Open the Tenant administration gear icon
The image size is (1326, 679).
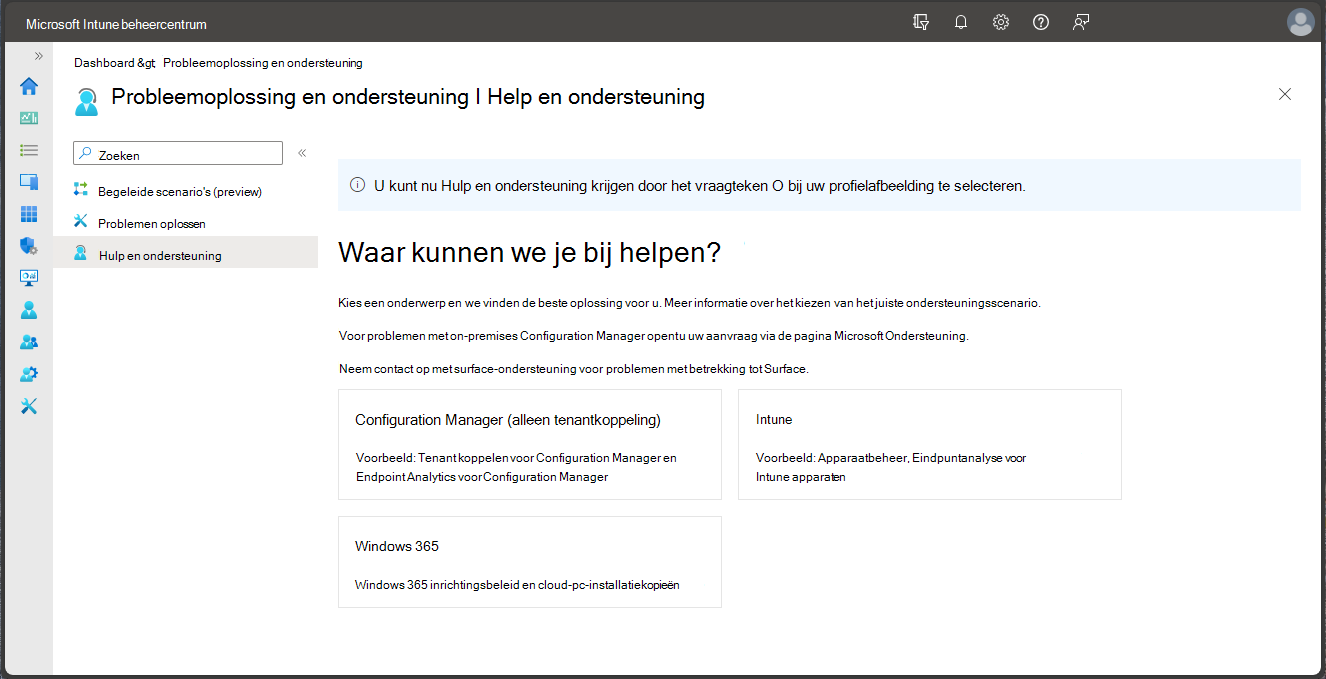[29, 374]
